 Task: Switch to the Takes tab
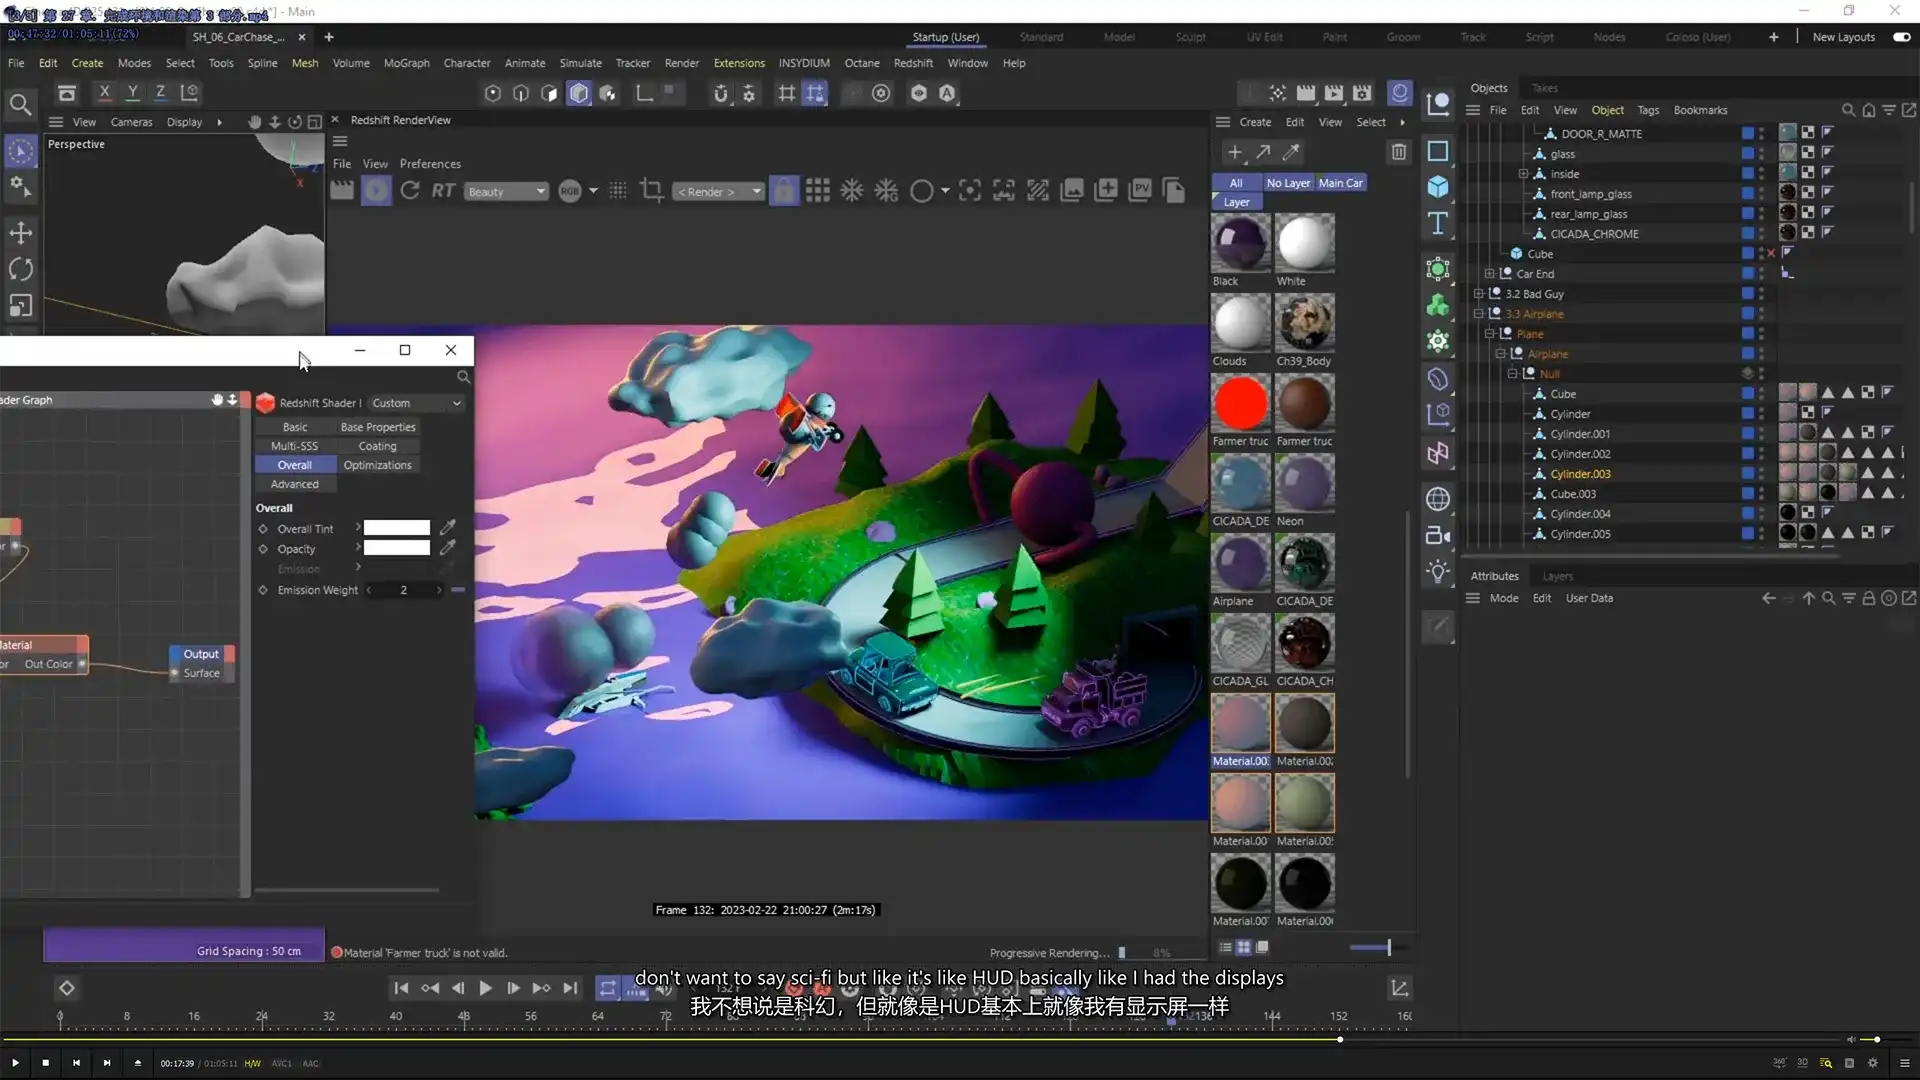click(x=1547, y=87)
